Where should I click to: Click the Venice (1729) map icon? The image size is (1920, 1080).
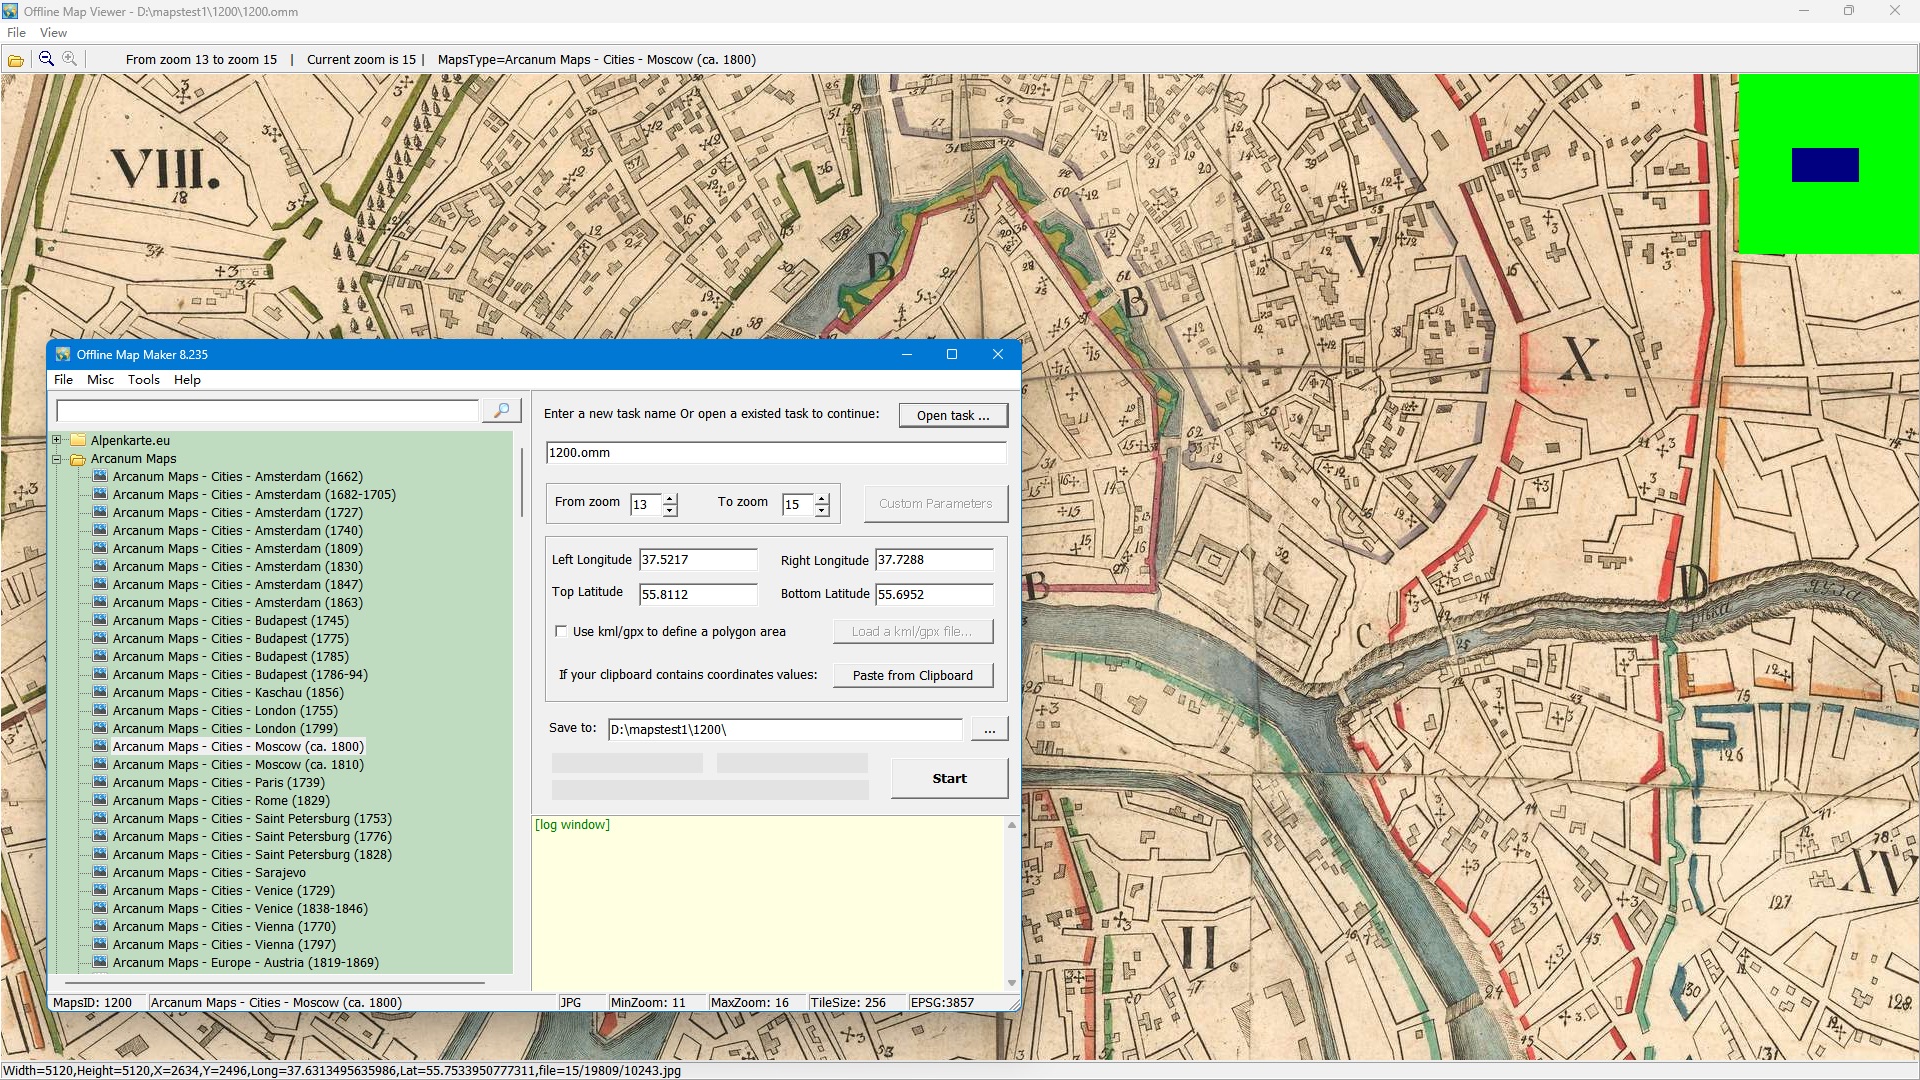100,891
